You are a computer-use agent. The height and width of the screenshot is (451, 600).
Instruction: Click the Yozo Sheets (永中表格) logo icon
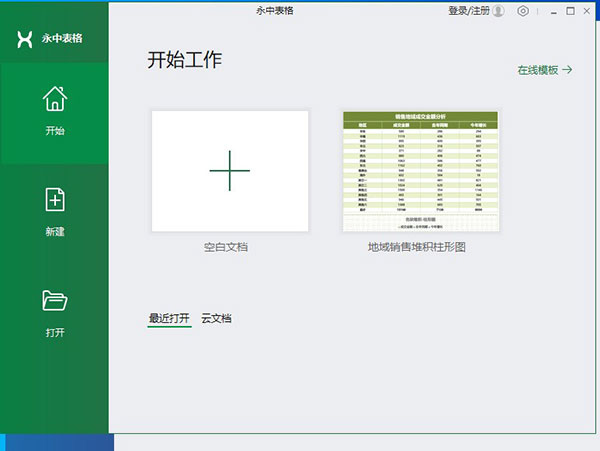(26, 39)
